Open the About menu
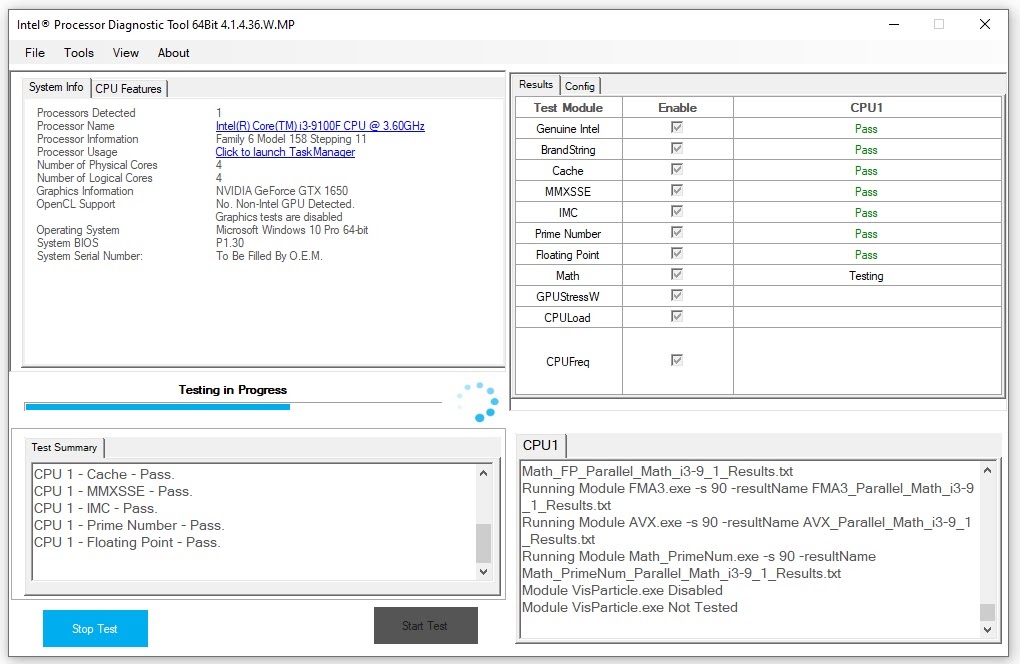 [x=174, y=53]
